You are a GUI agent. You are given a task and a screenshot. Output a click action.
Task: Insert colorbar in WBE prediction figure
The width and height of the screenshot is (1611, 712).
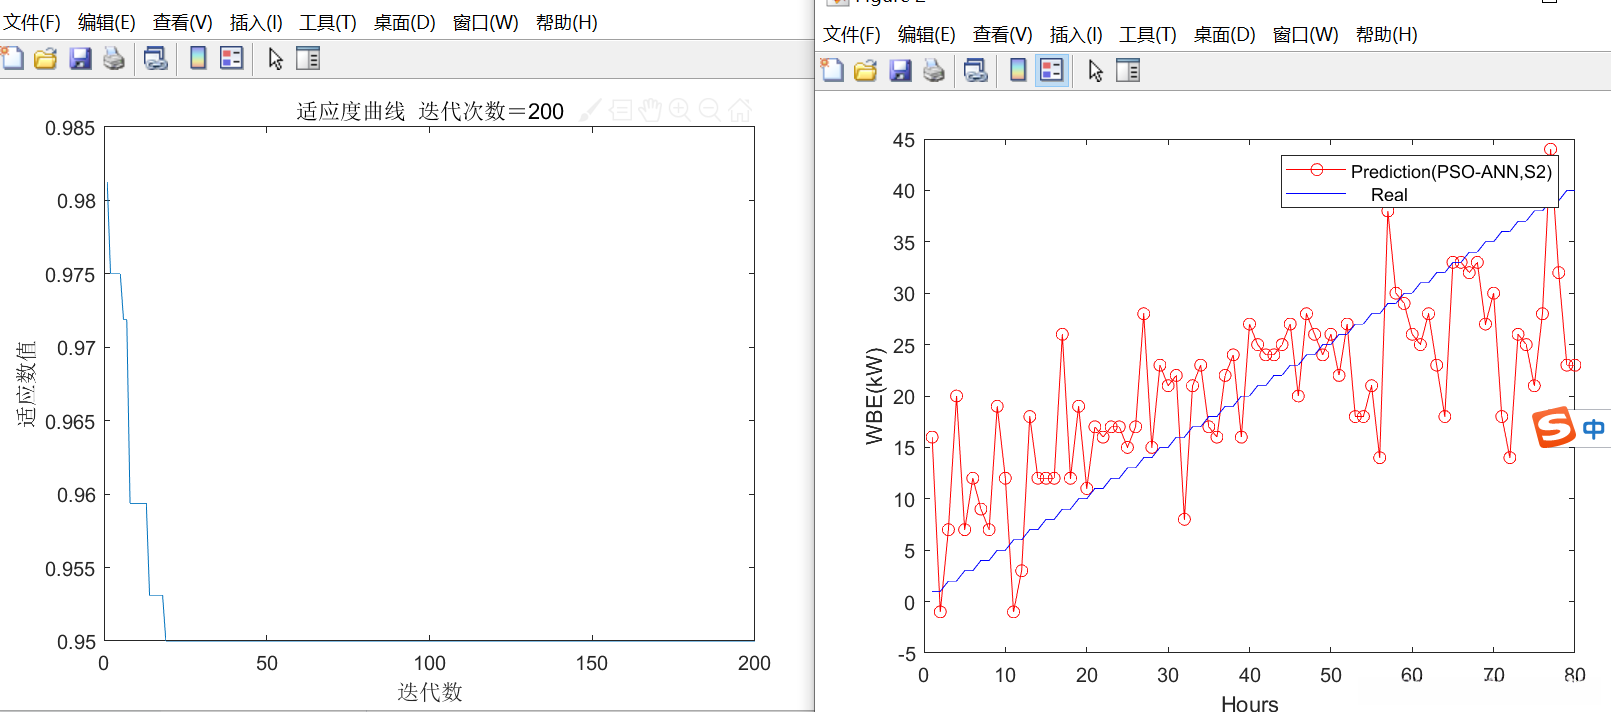click(1018, 70)
